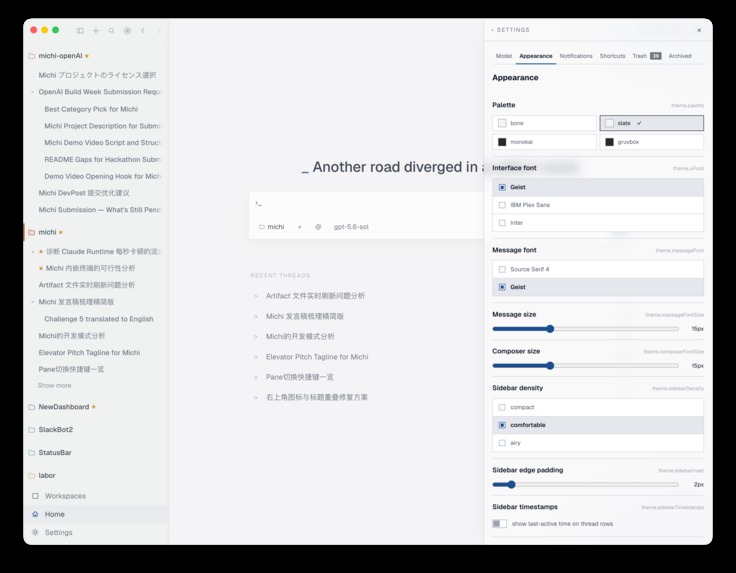The image size is (736, 573).
Task: Select Geist under Message font
Action: click(598, 287)
